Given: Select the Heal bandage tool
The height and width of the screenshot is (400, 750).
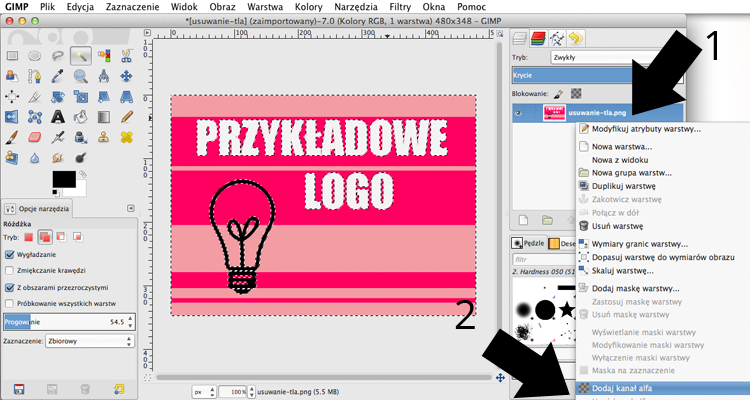Looking at the screenshot, I should coord(126,138).
